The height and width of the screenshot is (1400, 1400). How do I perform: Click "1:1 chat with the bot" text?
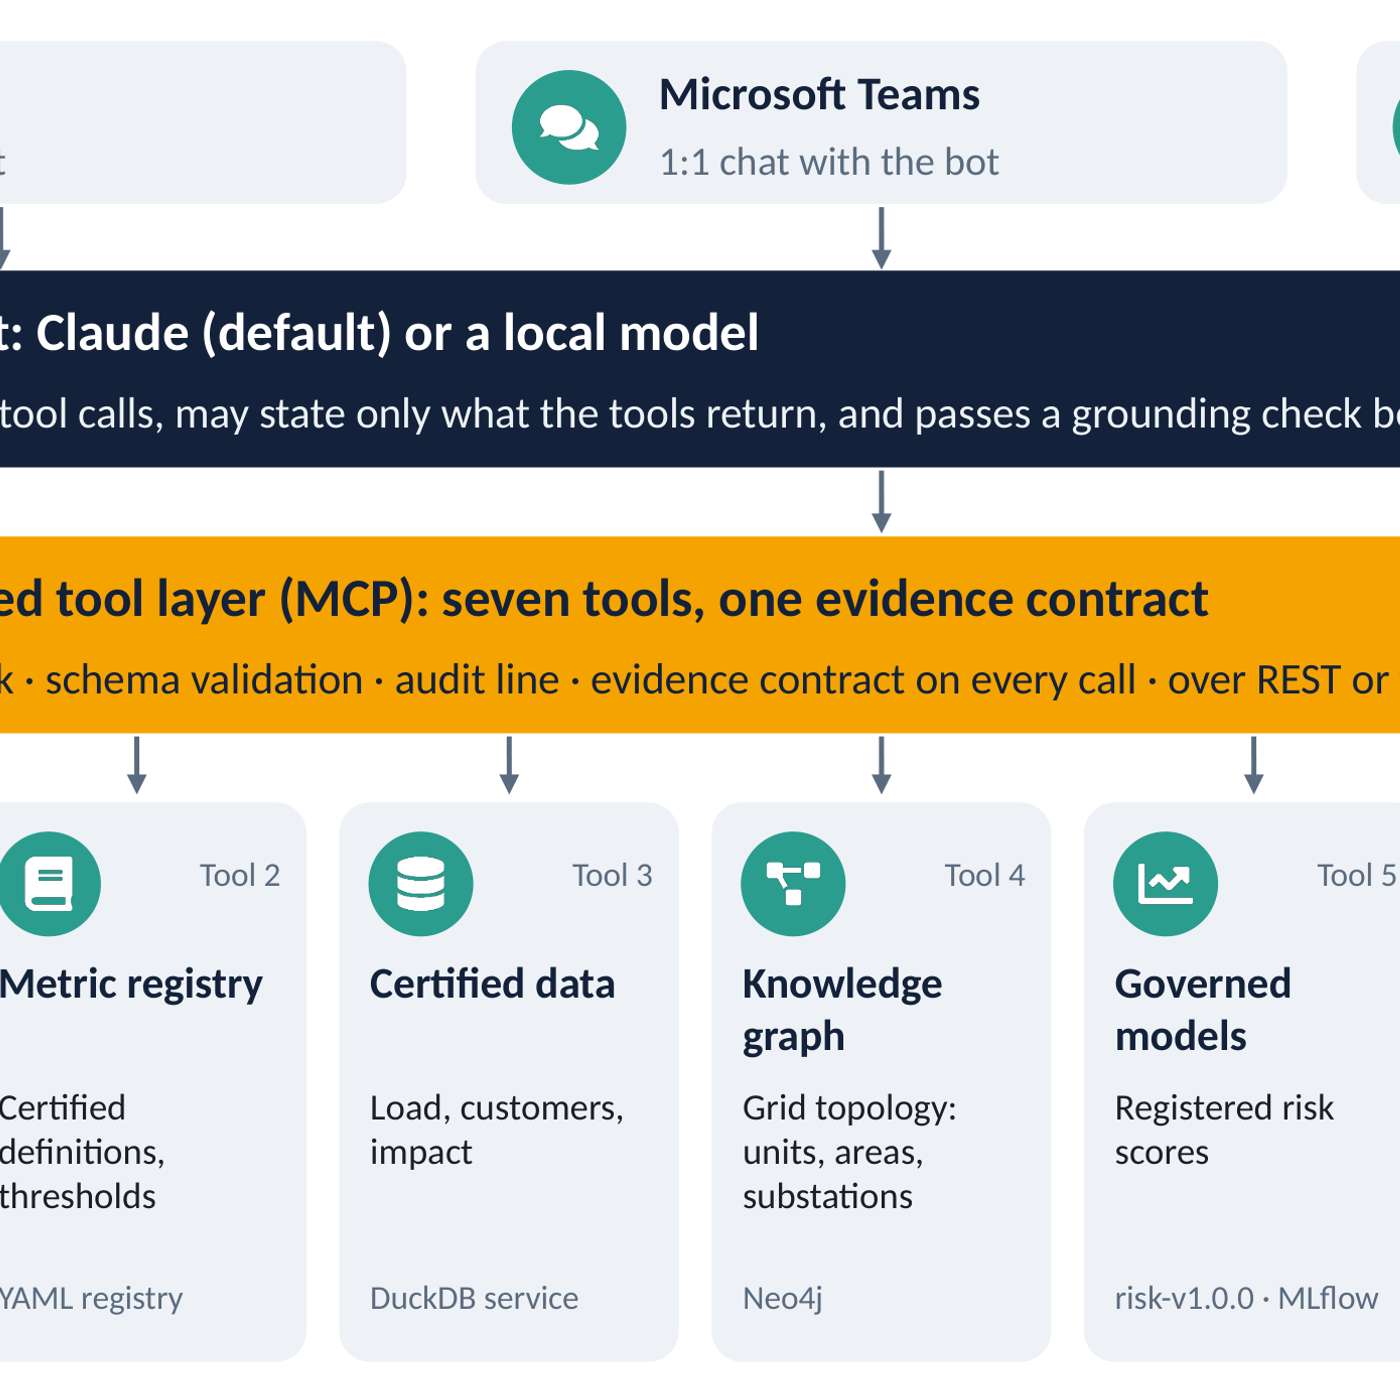[829, 162]
